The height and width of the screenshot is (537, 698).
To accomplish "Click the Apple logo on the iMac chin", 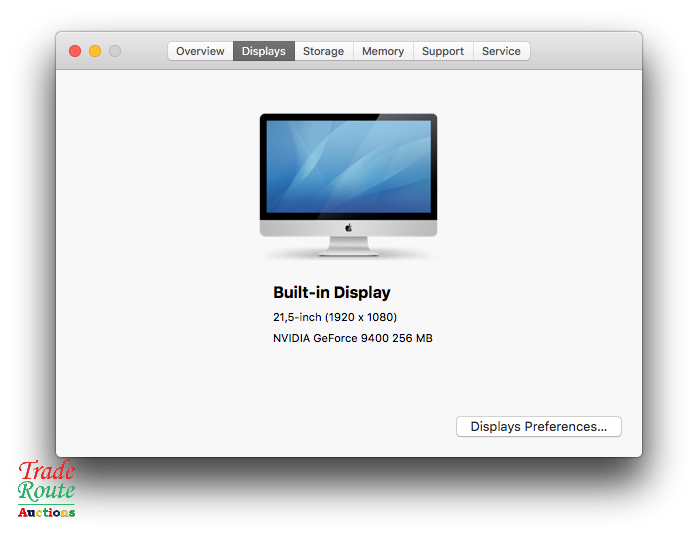I will (349, 228).
